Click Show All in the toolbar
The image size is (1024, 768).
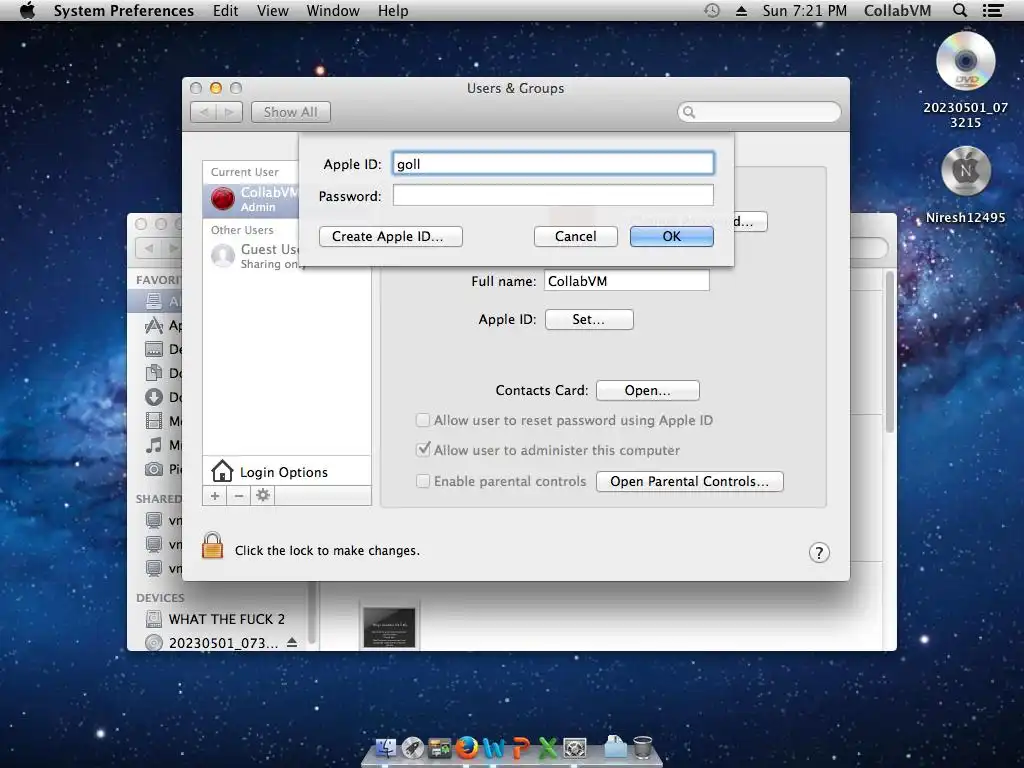click(291, 112)
